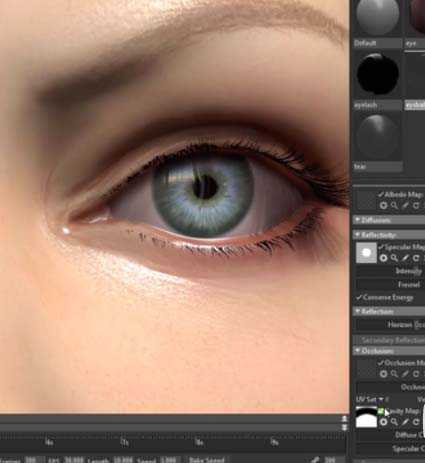Click the Cavity Map load-texture circle icon
Viewport: 425px width, 463px height.
[383, 422]
